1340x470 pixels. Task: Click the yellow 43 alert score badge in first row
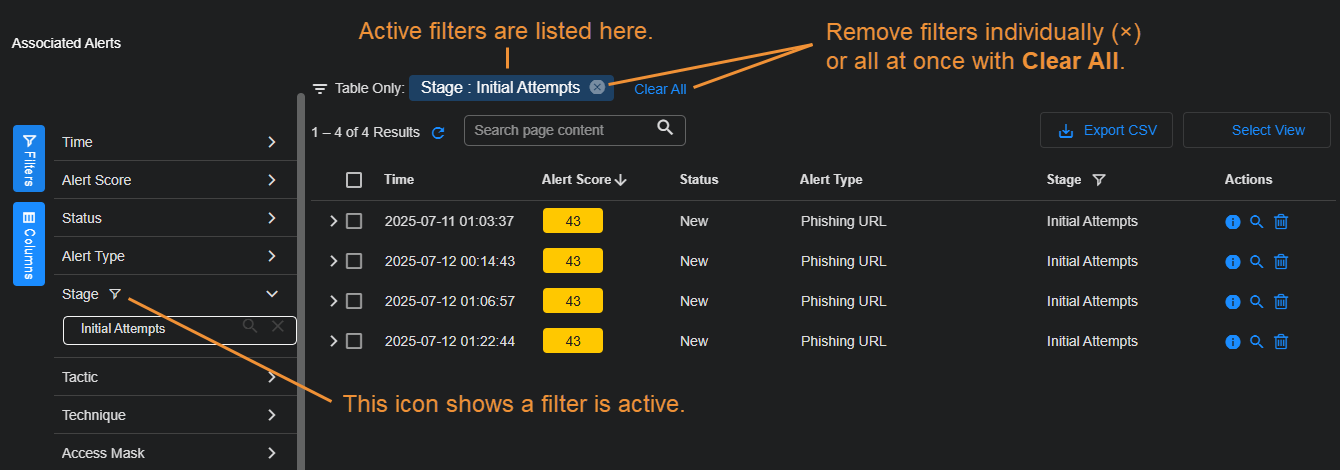click(573, 221)
